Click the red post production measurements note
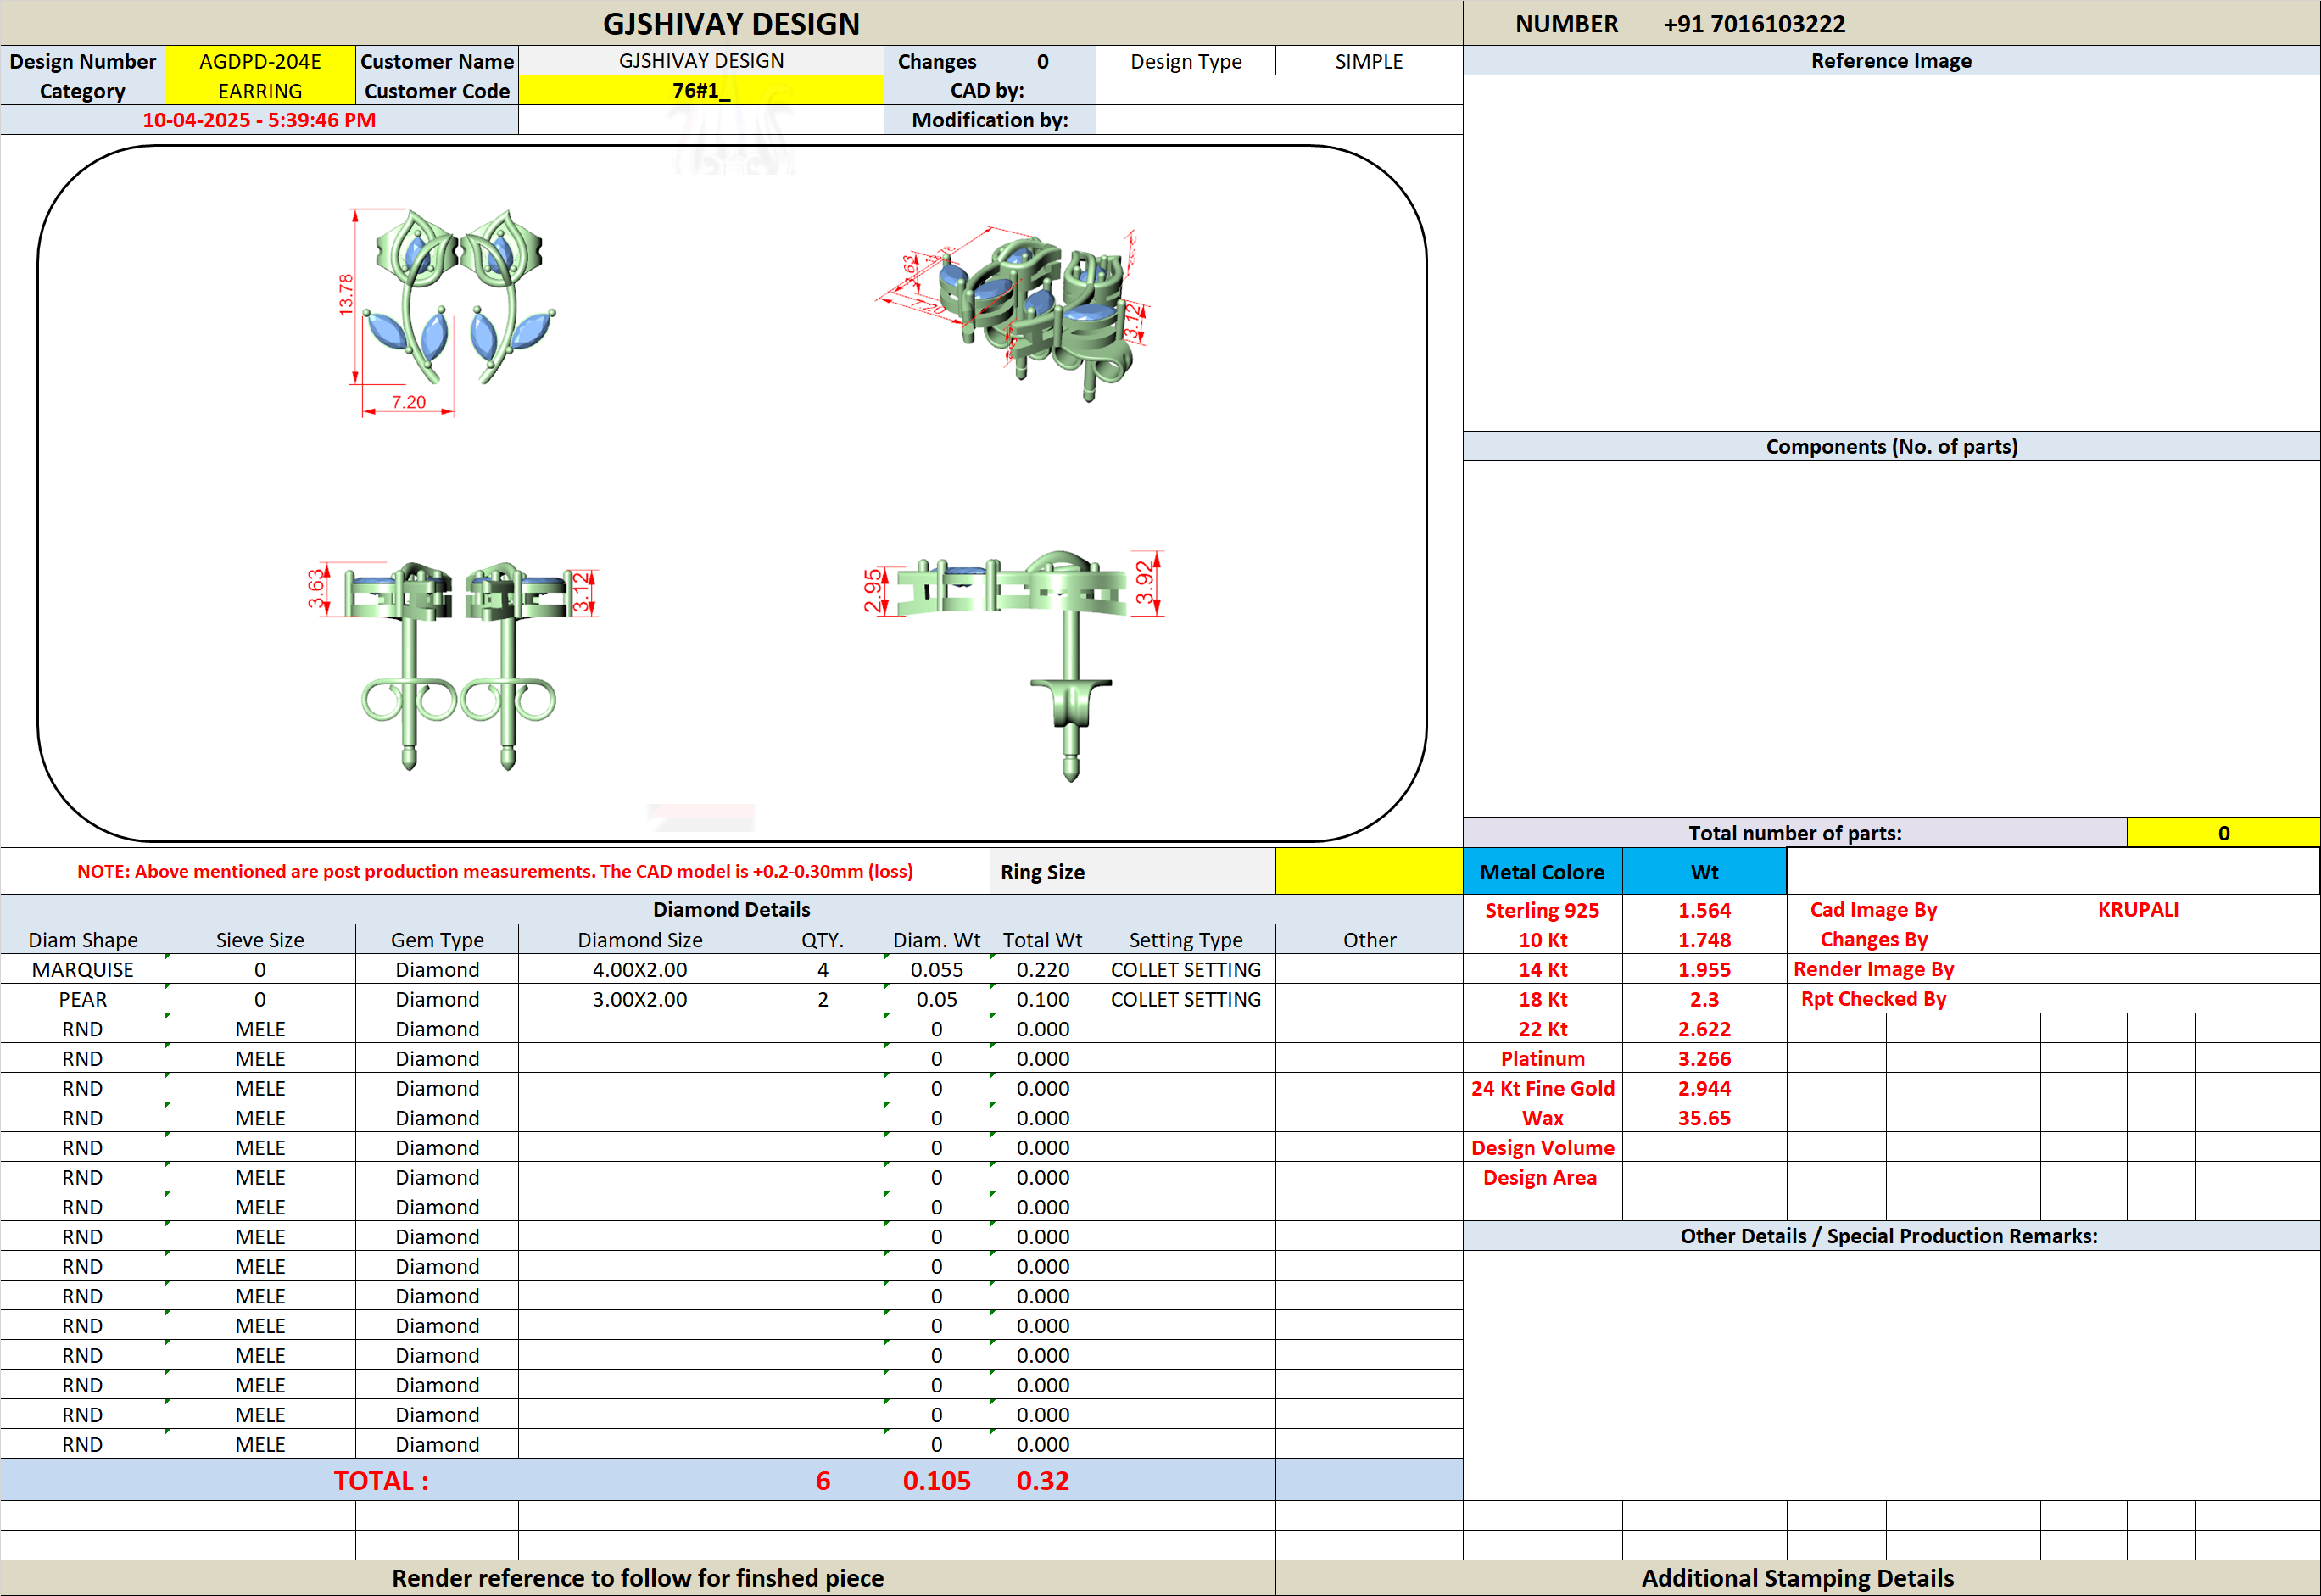 [x=495, y=871]
